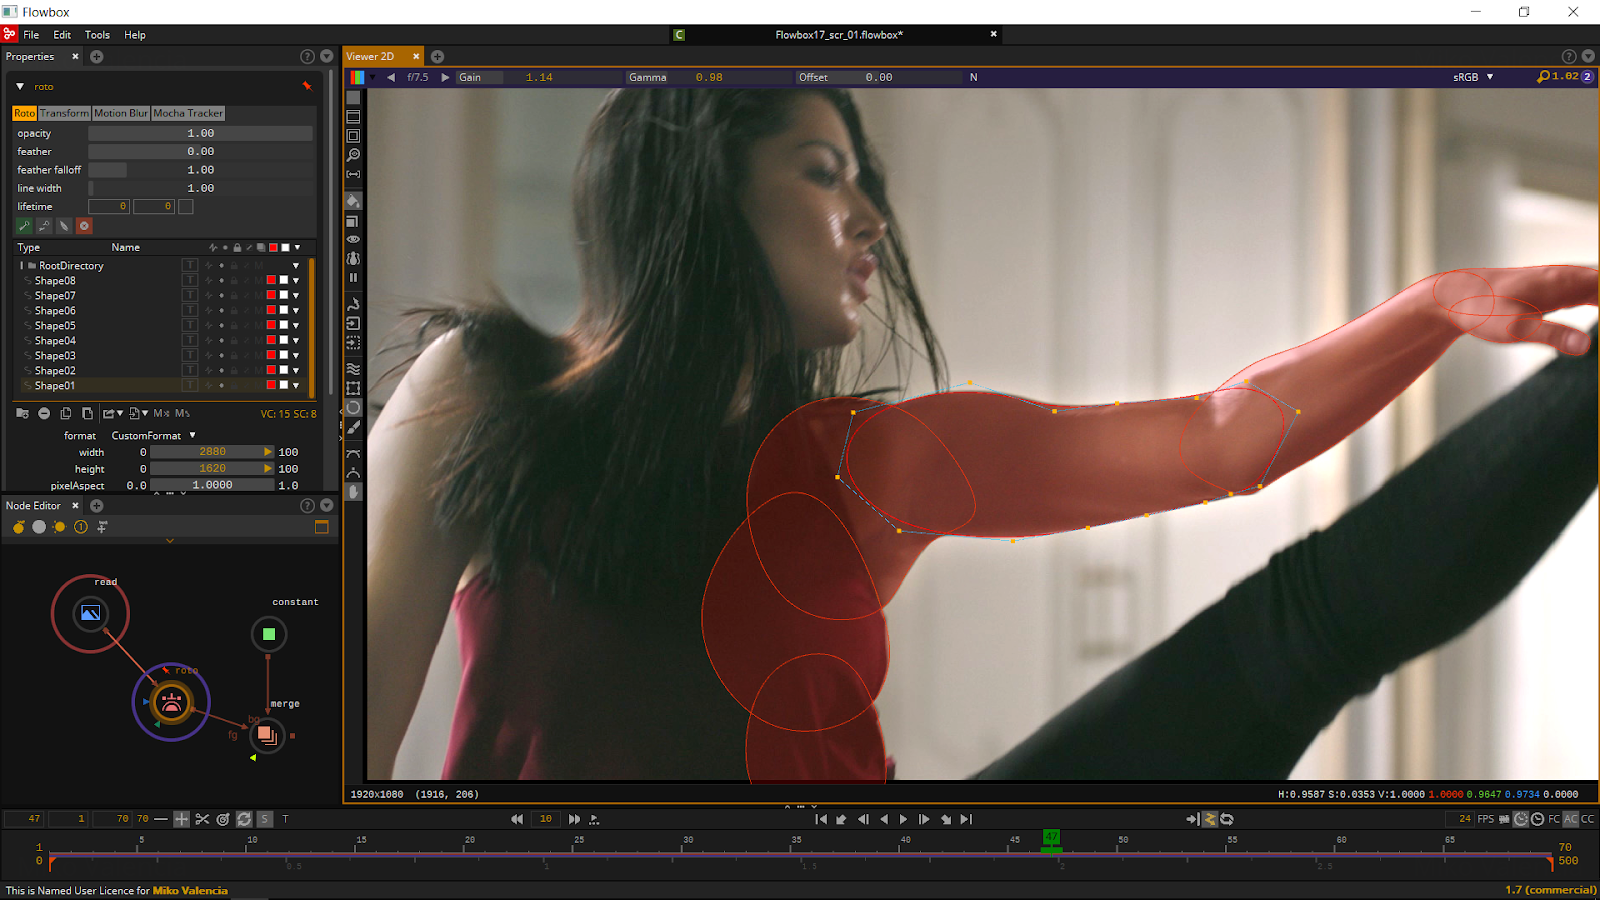The width and height of the screenshot is (1600, 900).
Task: Toggle the T transform box for Shape01
Action: point(190,385)
